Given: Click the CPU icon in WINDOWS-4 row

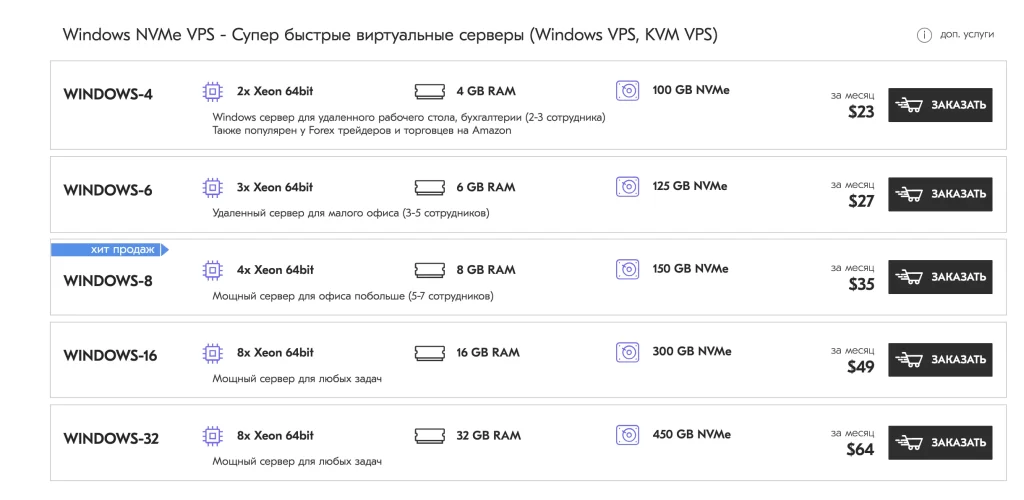Looking at the screenshot, I should click(211, 92).
